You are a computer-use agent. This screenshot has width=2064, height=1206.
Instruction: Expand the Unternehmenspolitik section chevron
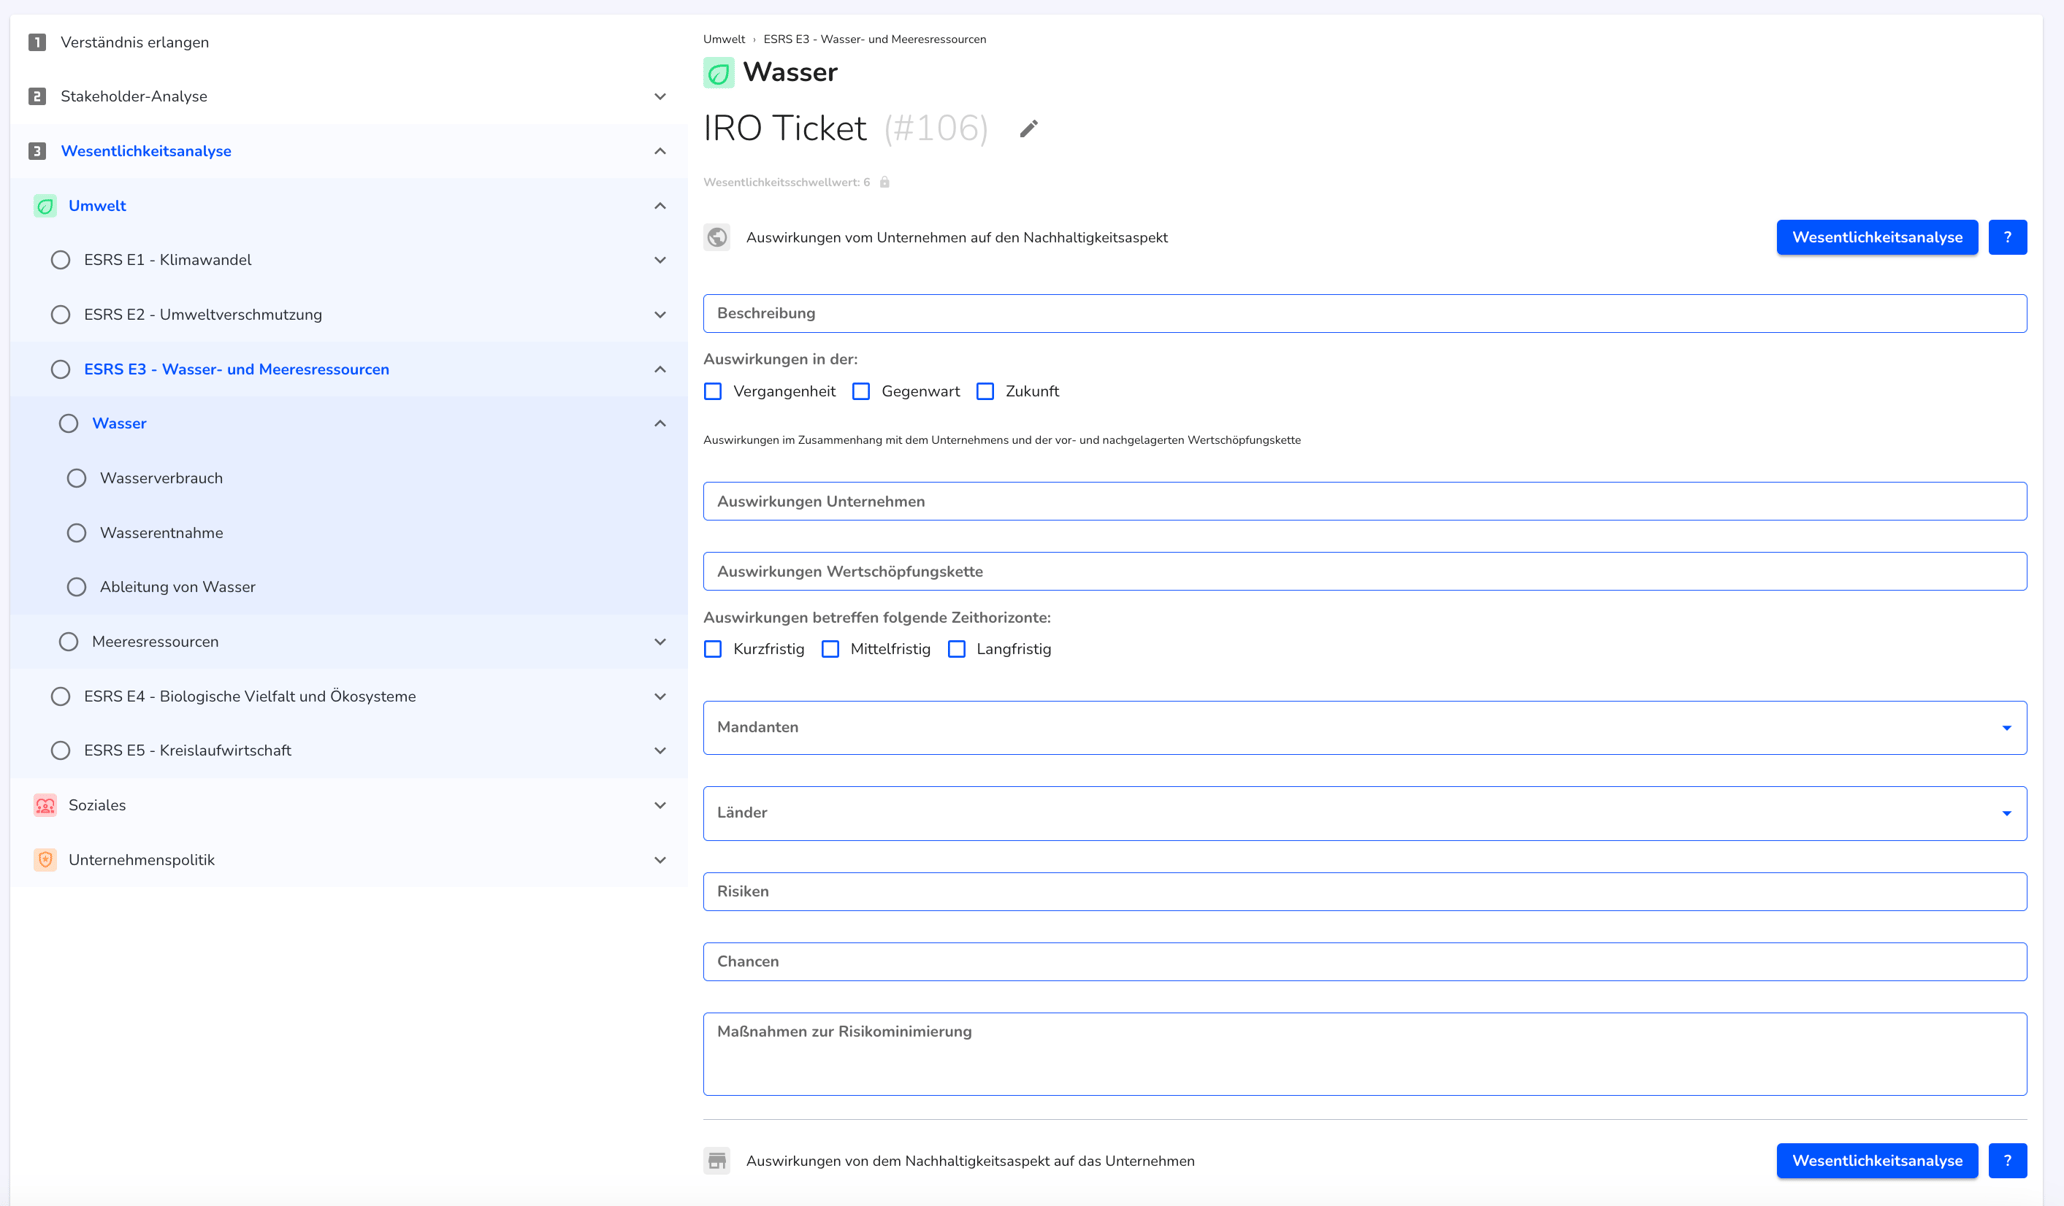660,860
